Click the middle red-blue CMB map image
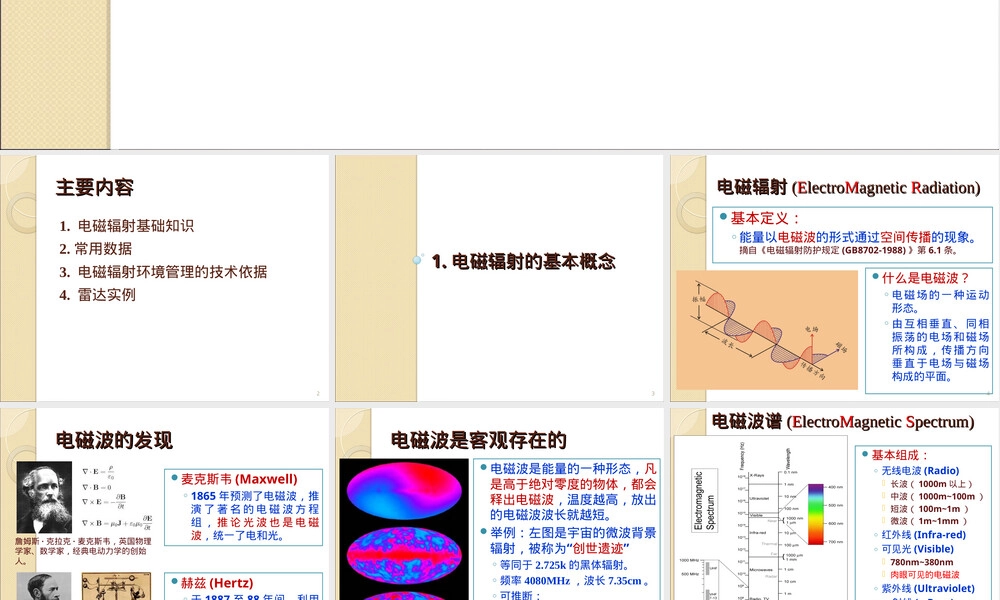Screen dimensions: 1000x600 (404, 554)
